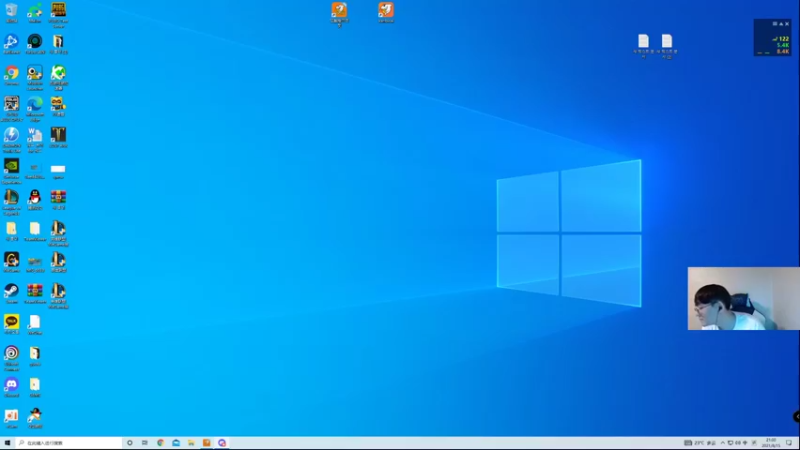Click the network speed monitor widget
Viewport: 800px width, 450px height.
tap(772, 38)
